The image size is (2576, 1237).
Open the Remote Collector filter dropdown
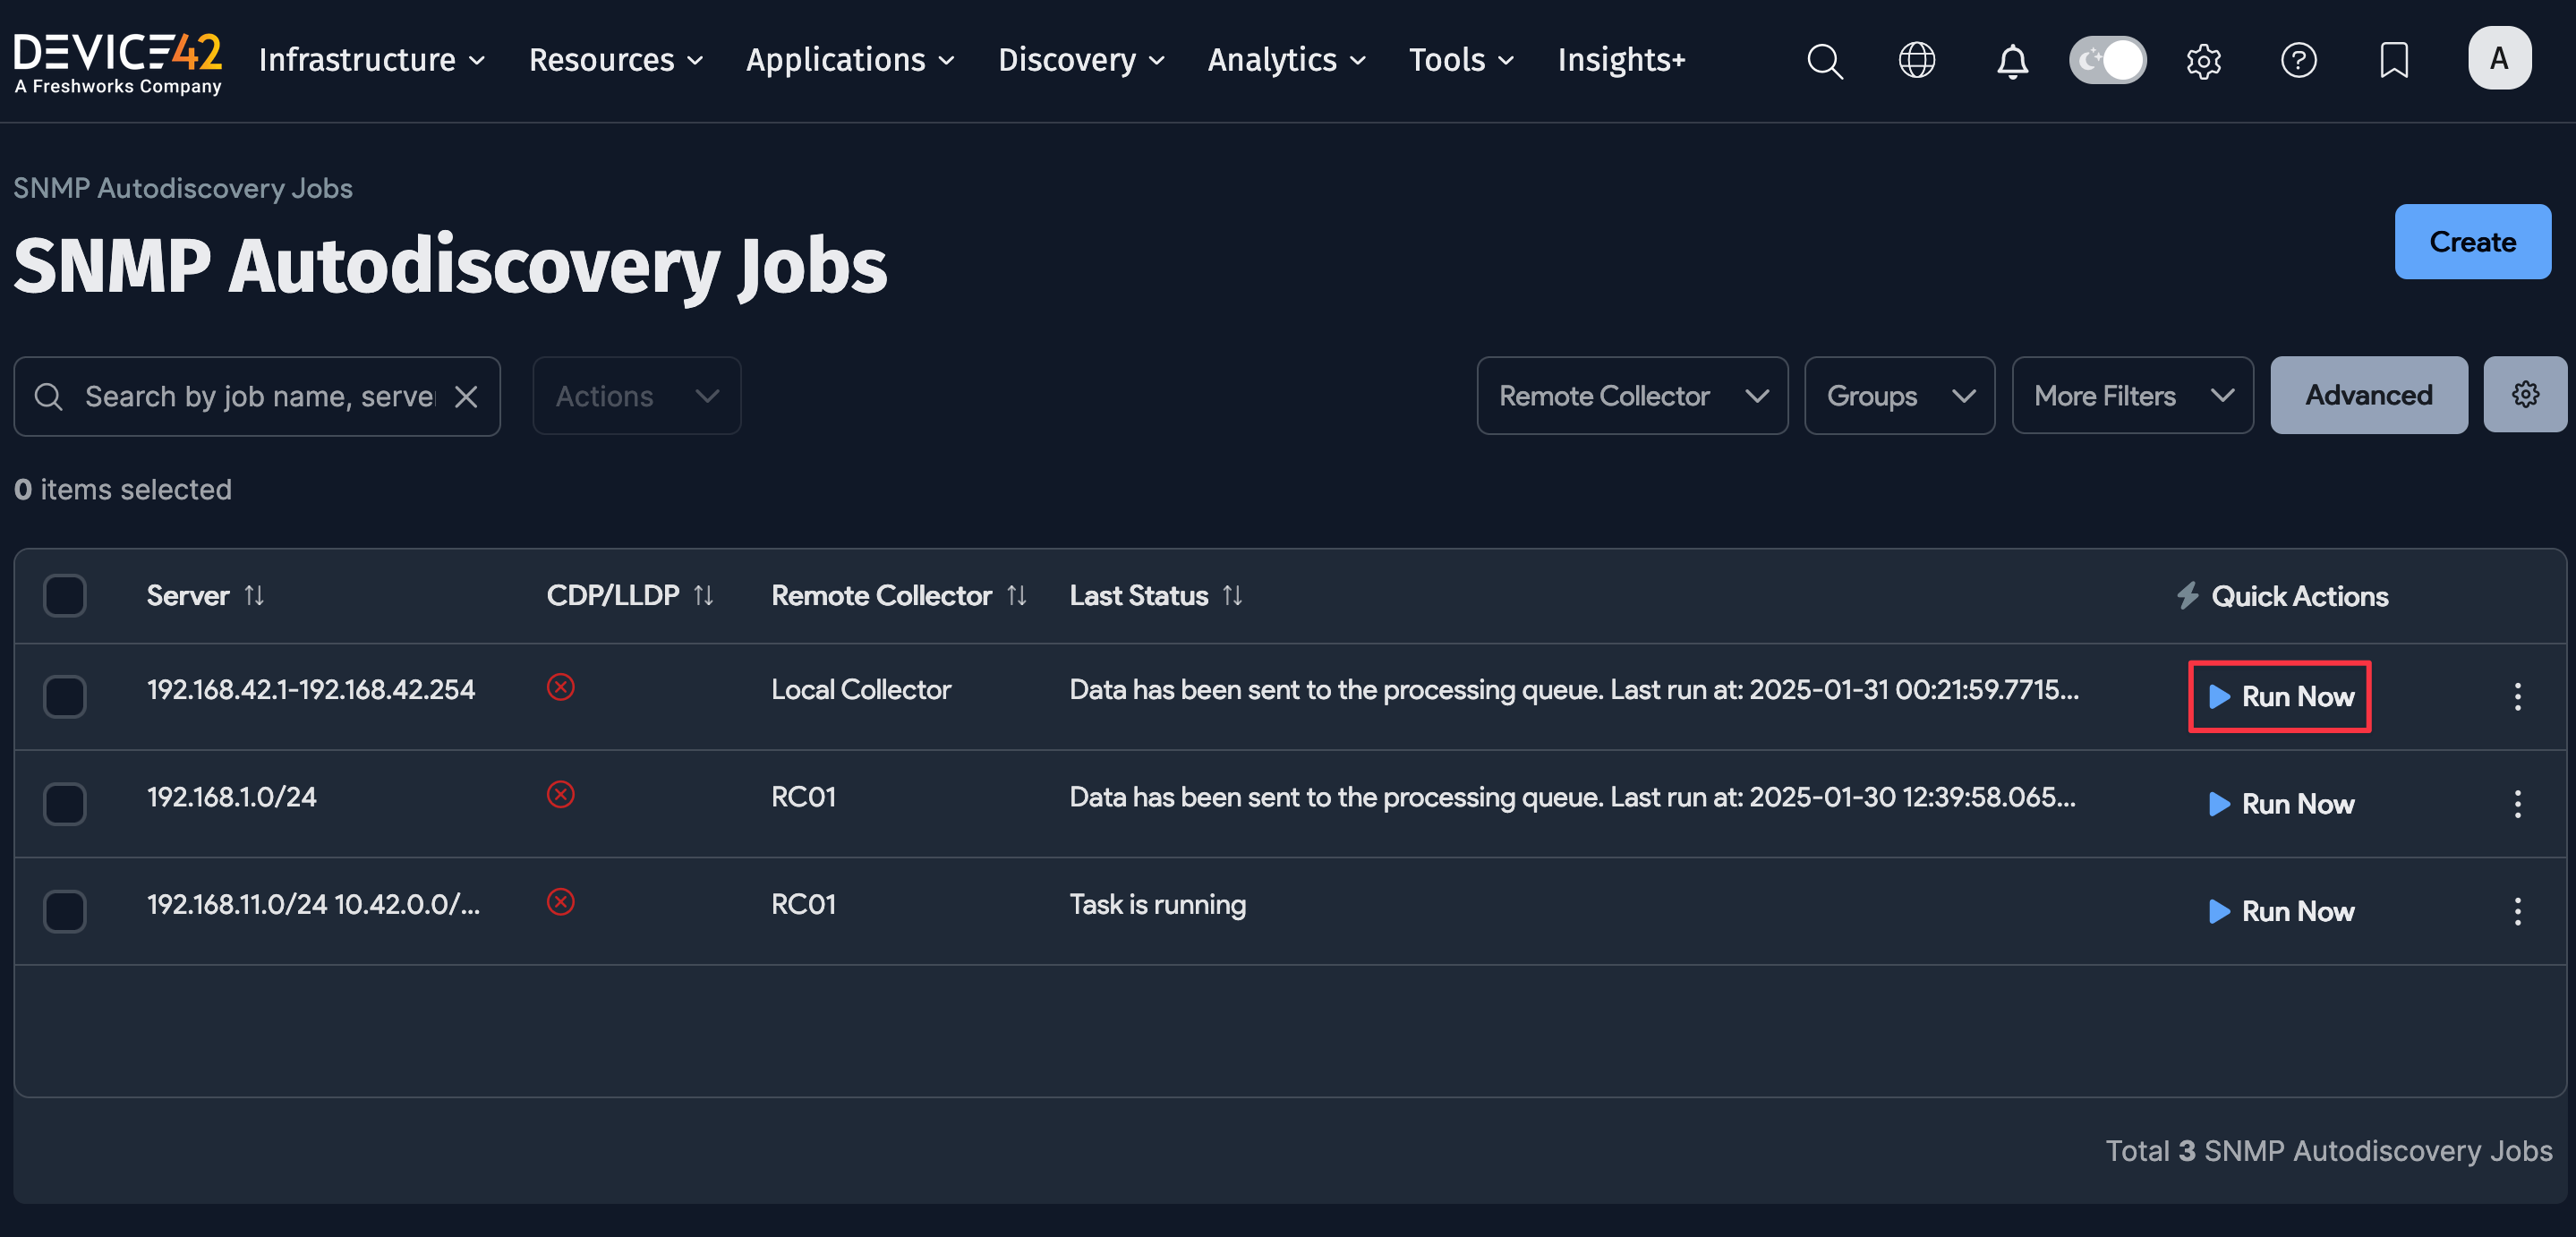[x=1632, y=395]
